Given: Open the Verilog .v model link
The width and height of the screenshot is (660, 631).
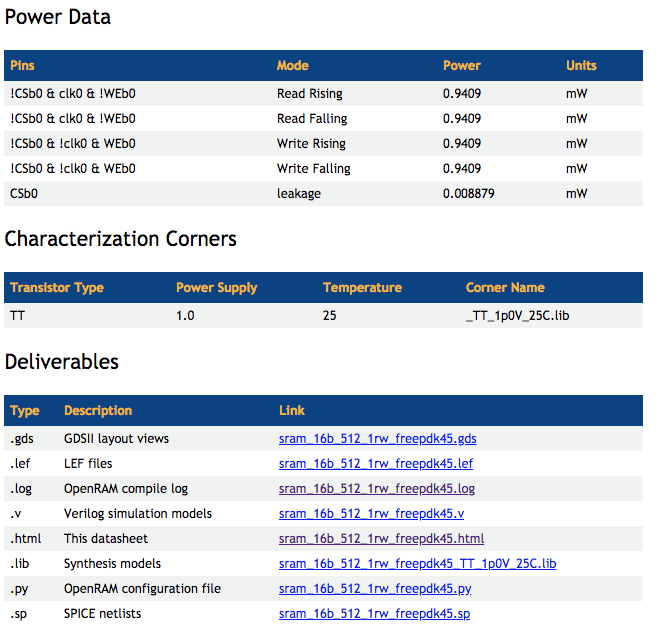Looking at the screenshot, I should pos(371,514).
